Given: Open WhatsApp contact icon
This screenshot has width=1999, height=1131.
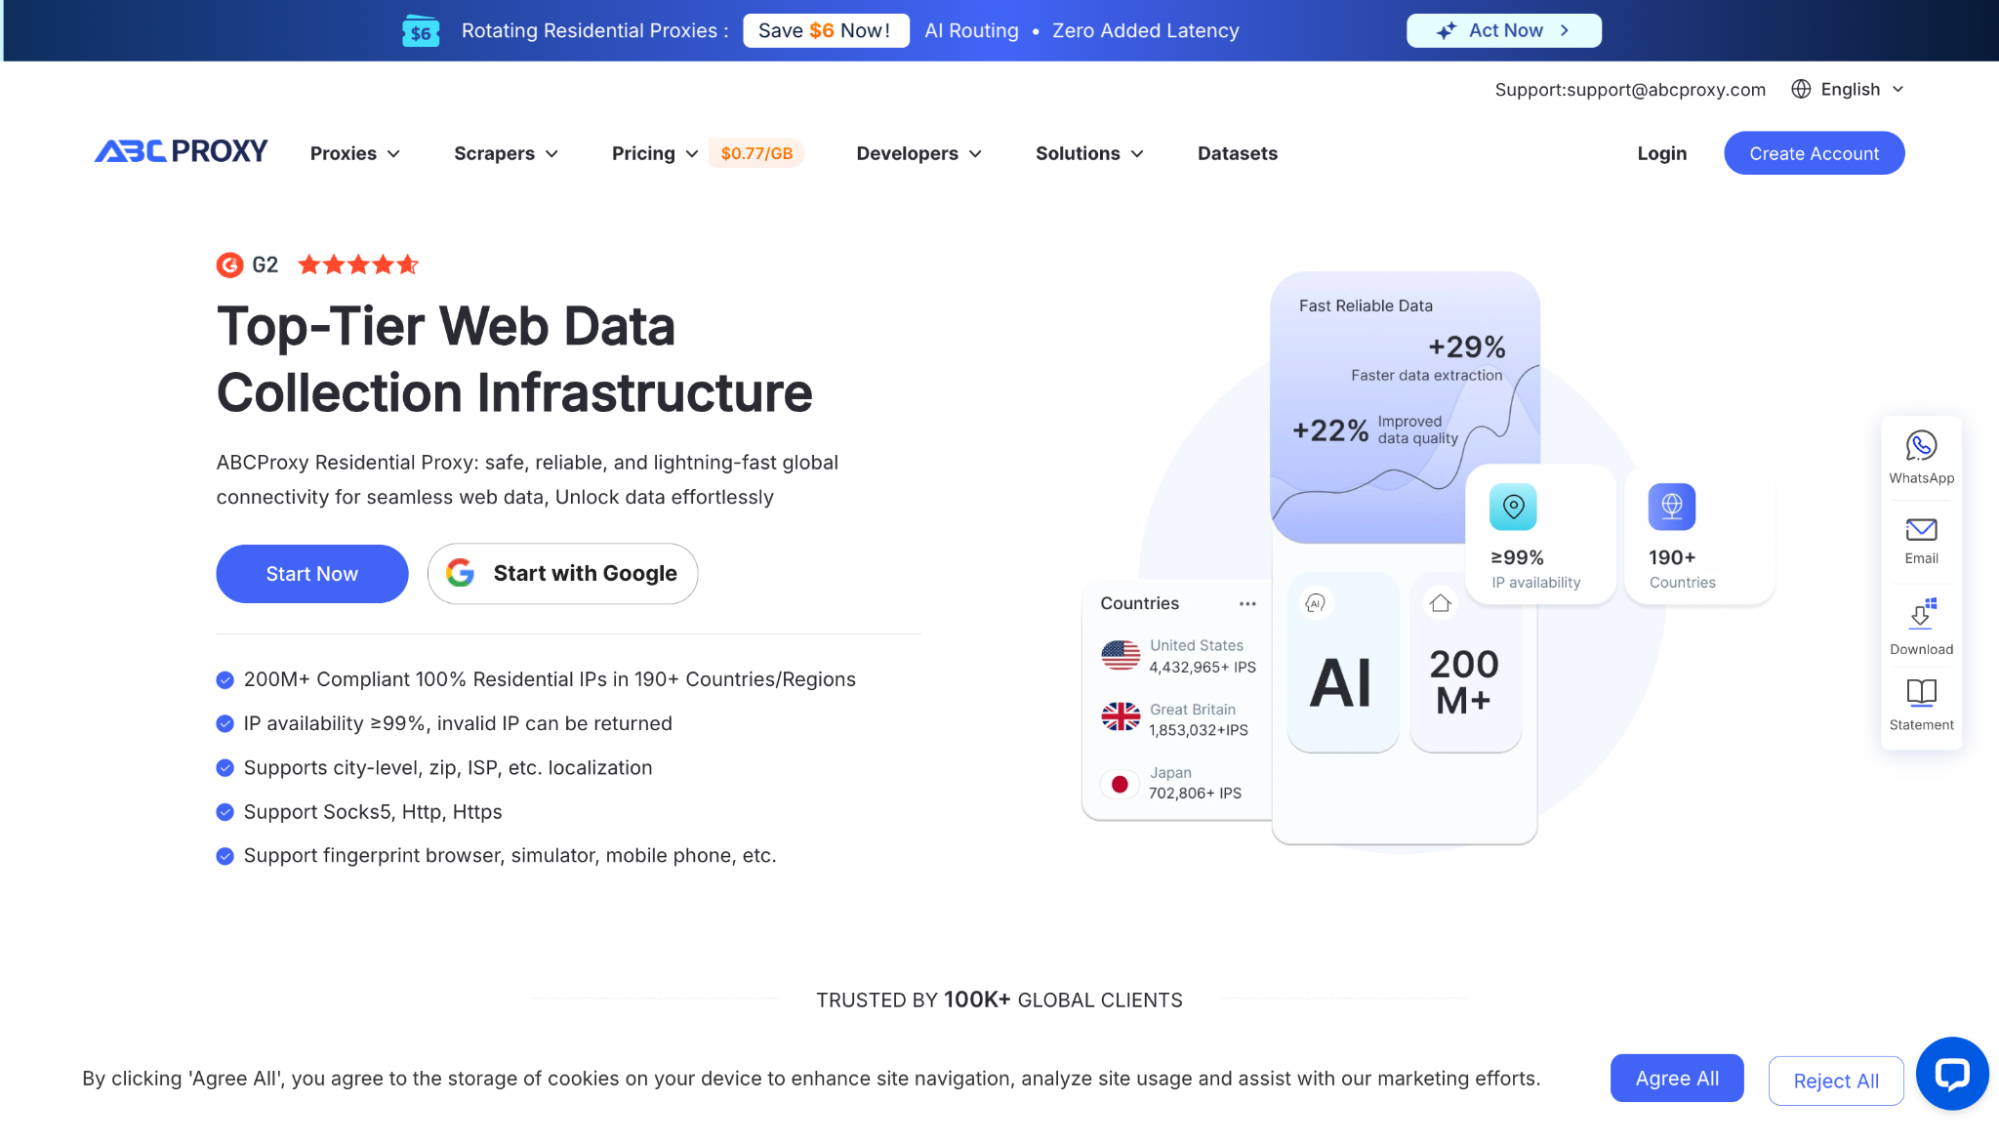Looking at the screenshot, I should 1921,446.
